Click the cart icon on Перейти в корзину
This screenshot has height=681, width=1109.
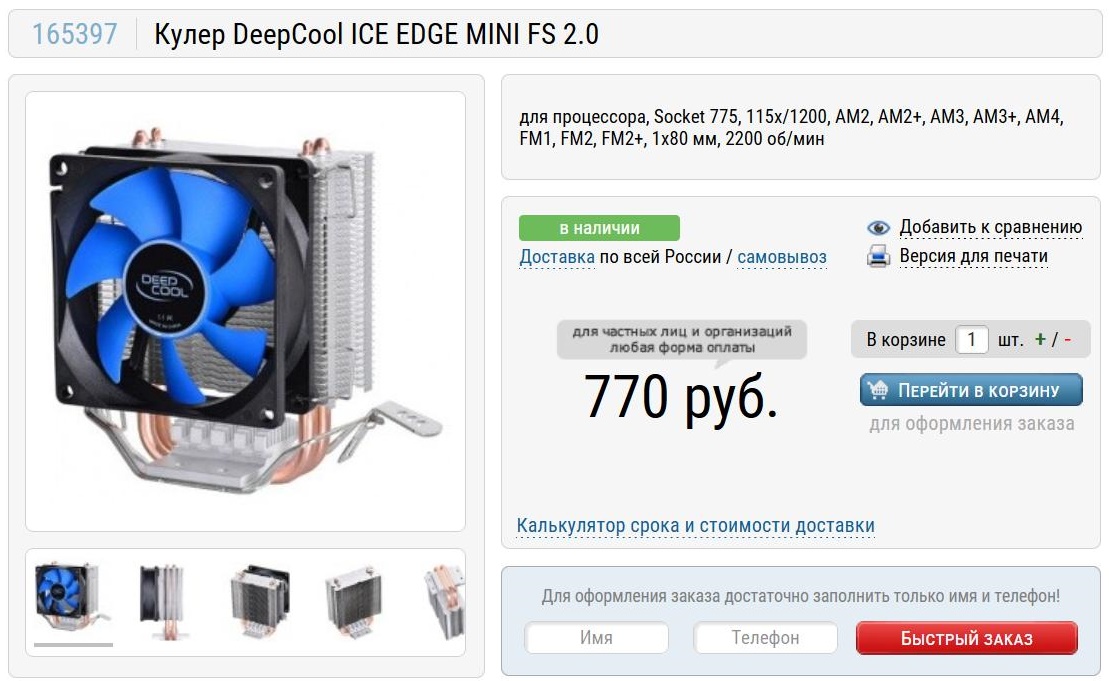[x=878, y=390]
